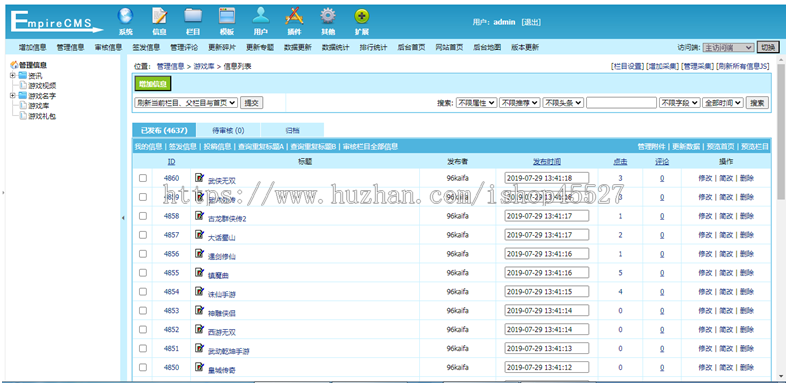Open the 后台首页 menu item
The image size is (788, 385).
(411, 47)
